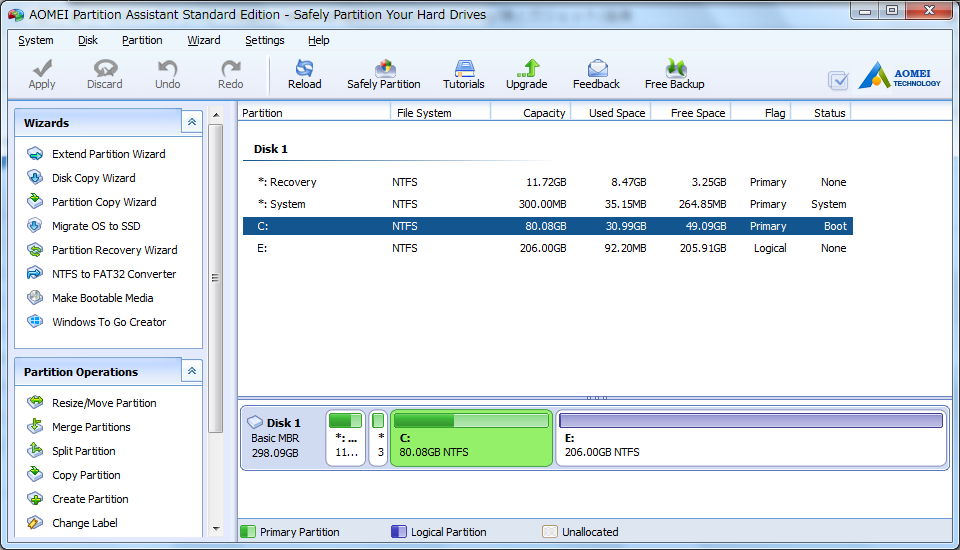Choose Make Bootable Media

102,298
